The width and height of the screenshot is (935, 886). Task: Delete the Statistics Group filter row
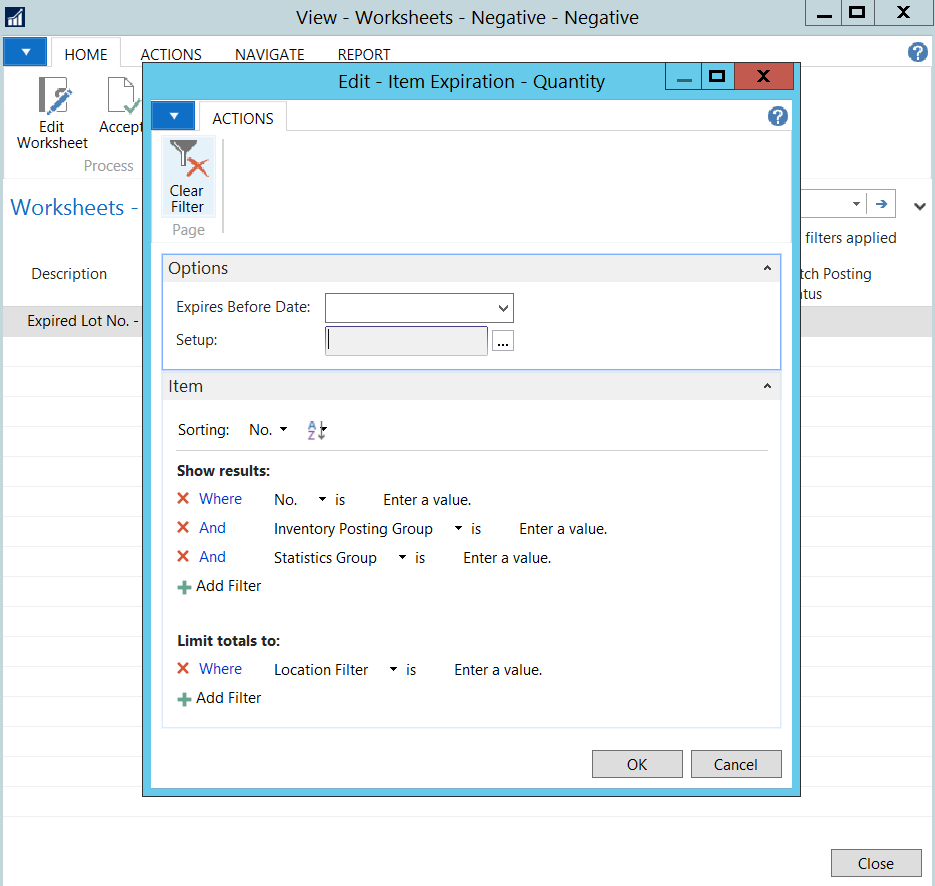coord(183,557)
